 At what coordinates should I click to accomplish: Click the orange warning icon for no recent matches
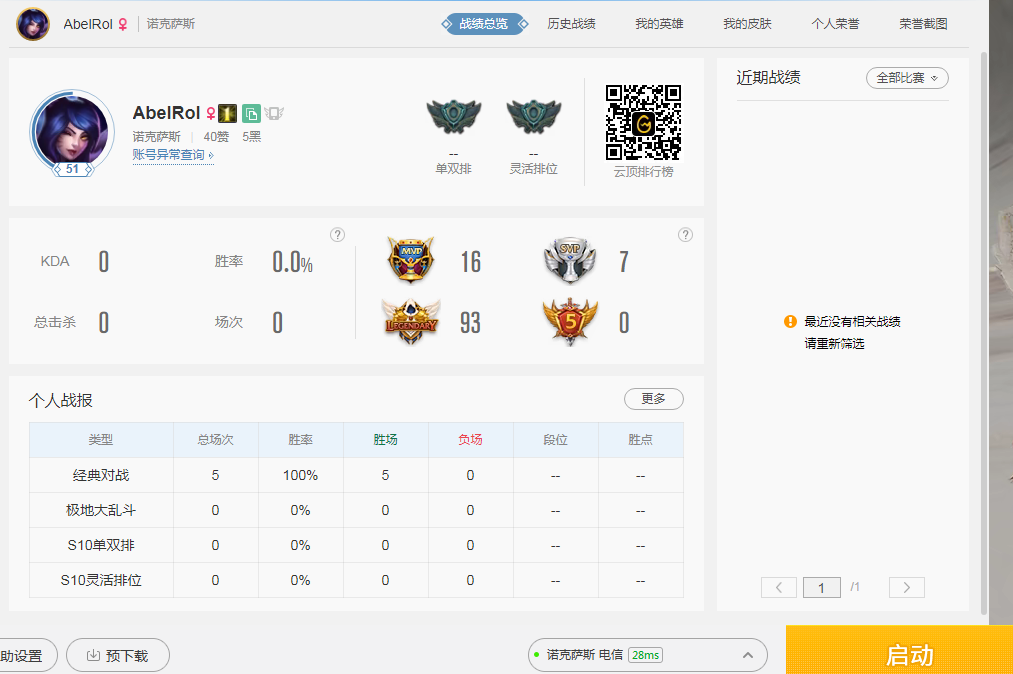(x=790, y=321)
